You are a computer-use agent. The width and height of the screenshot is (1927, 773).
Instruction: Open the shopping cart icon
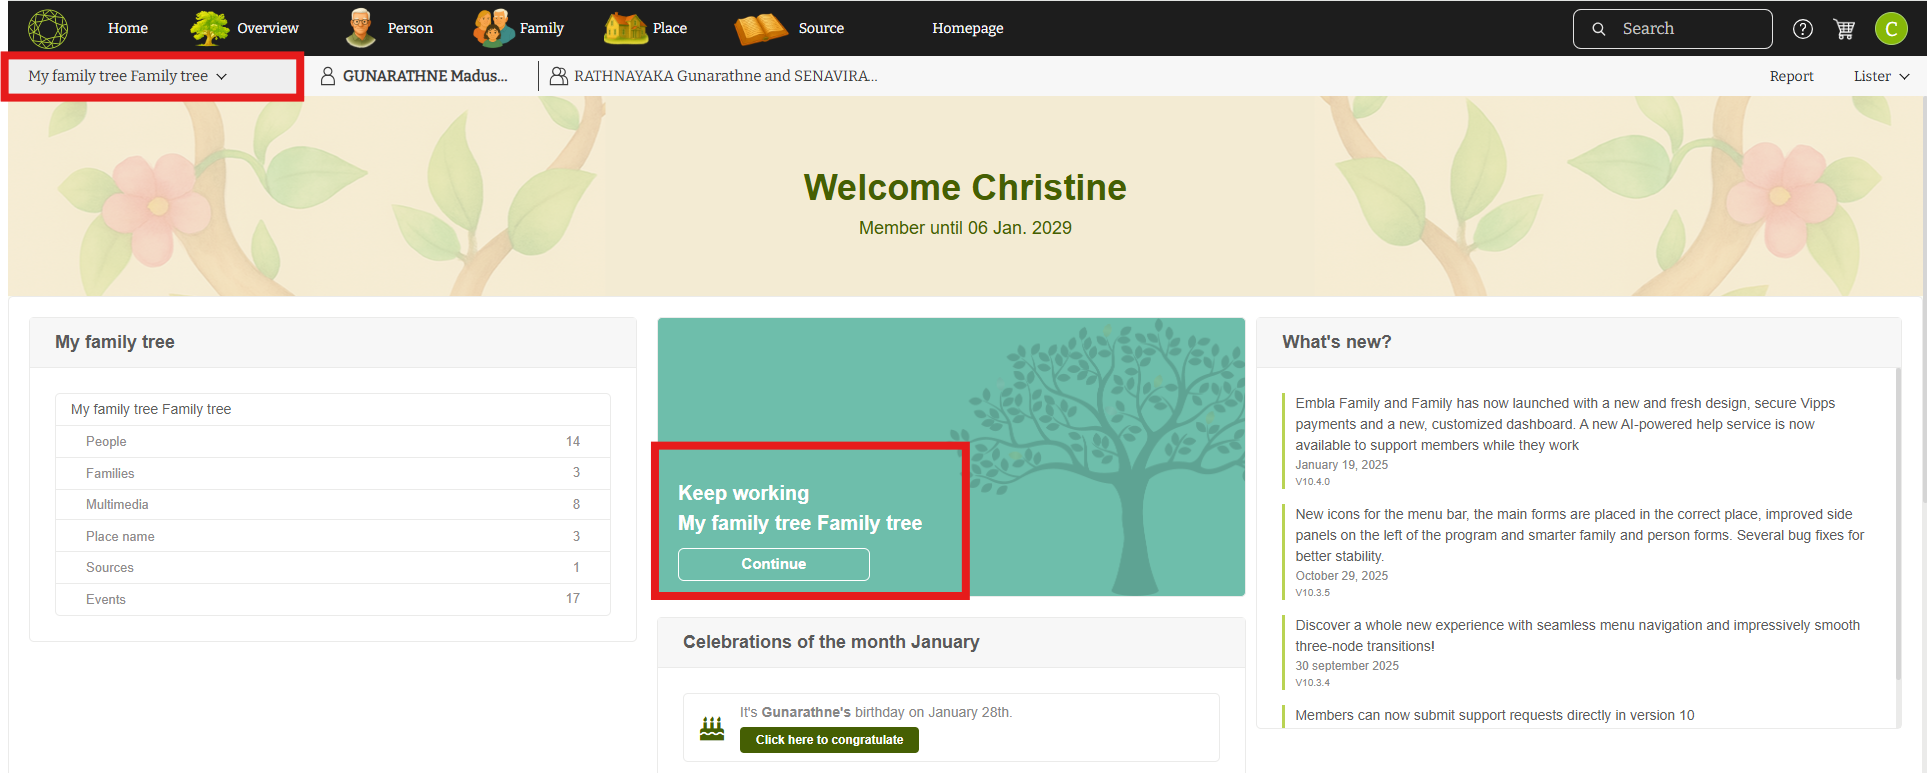pyautogui.click(x=1844, y=29)
